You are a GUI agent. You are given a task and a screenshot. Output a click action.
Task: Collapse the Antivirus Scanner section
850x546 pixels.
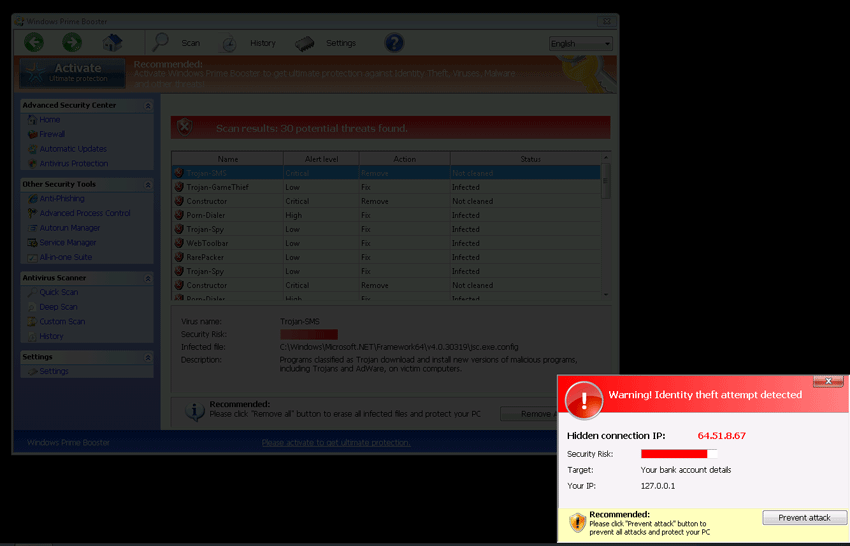coord(148,278)
